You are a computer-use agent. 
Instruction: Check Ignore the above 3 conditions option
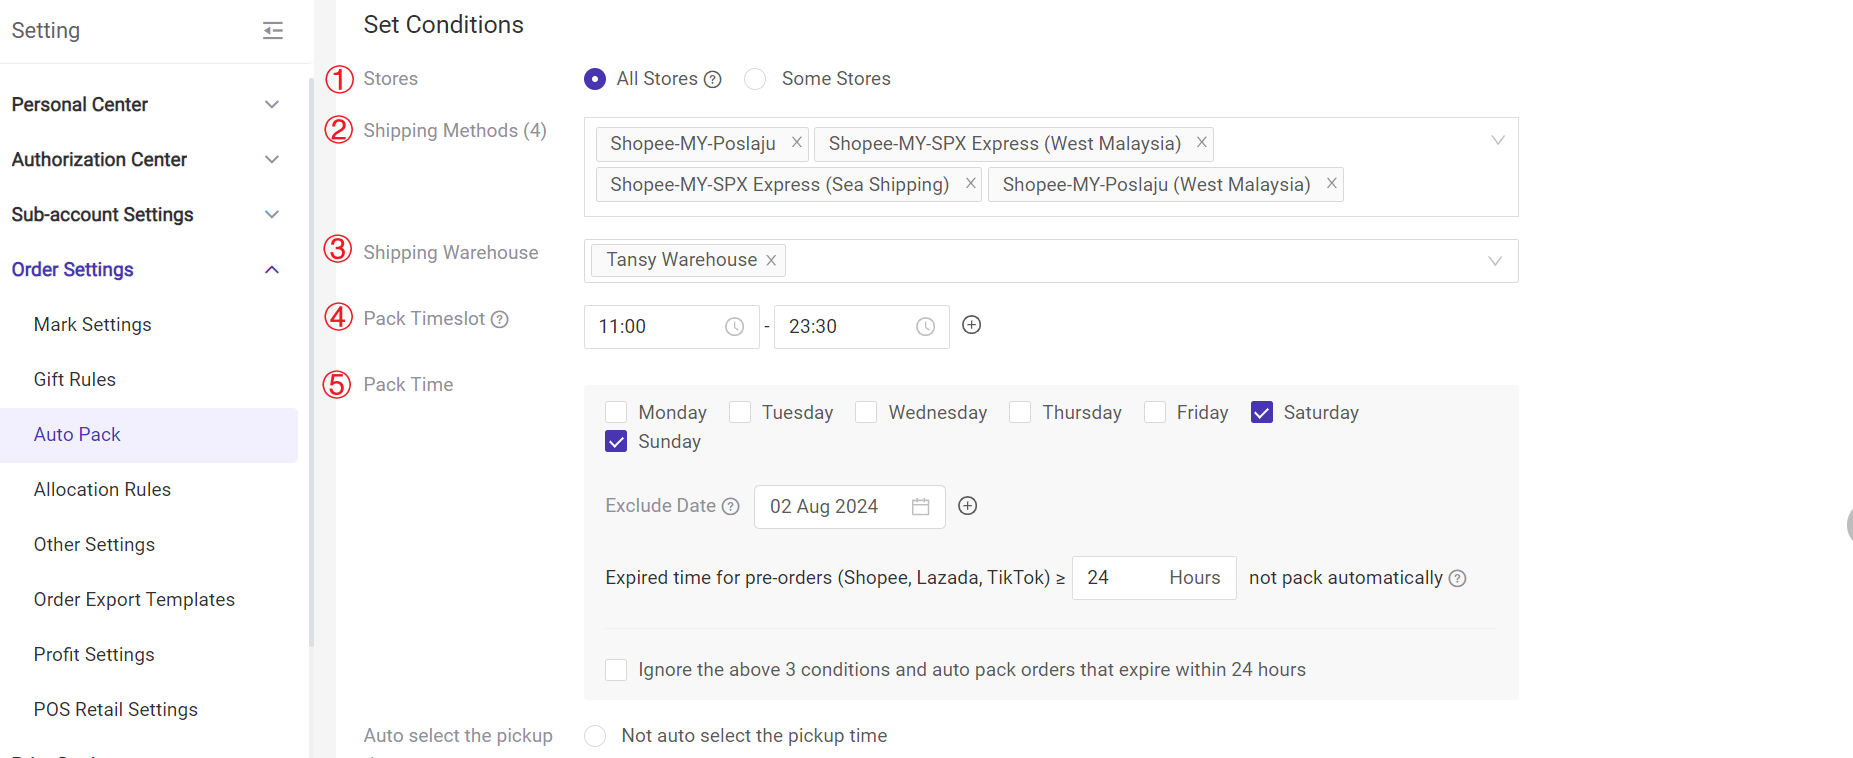pyautogui.click(x=616, y=670)
